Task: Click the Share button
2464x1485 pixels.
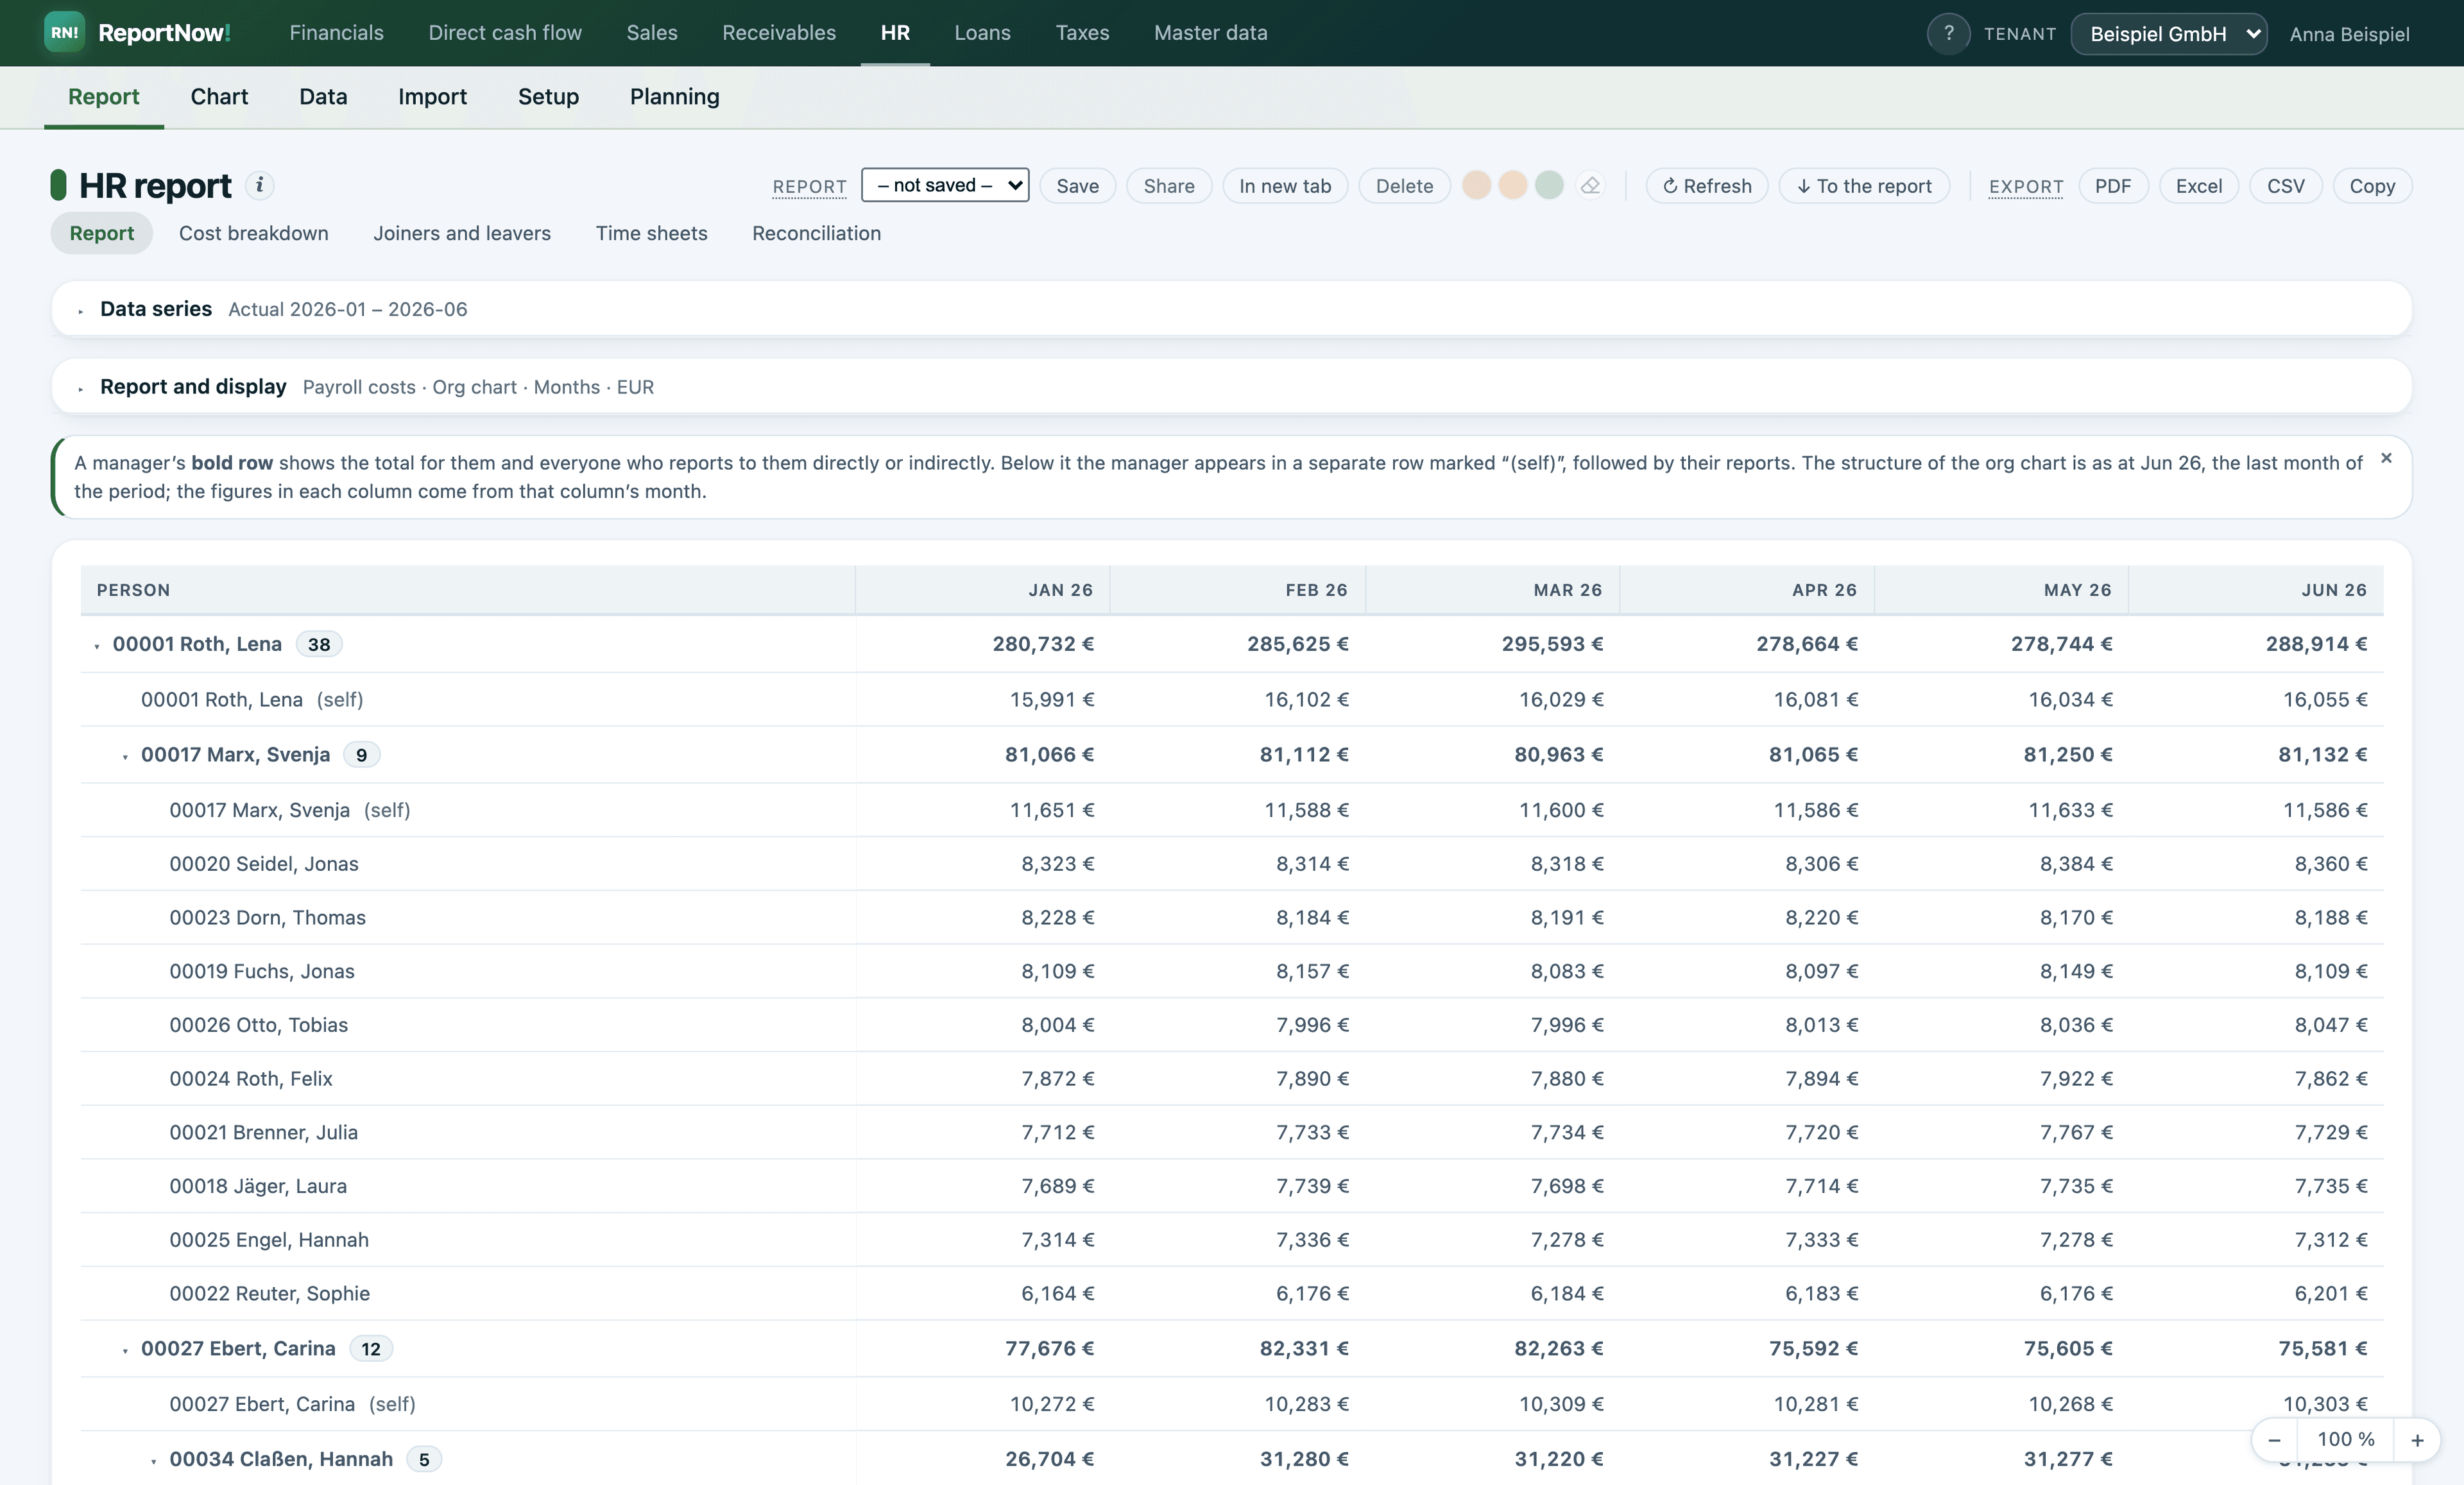Action: pos(1169,186)
